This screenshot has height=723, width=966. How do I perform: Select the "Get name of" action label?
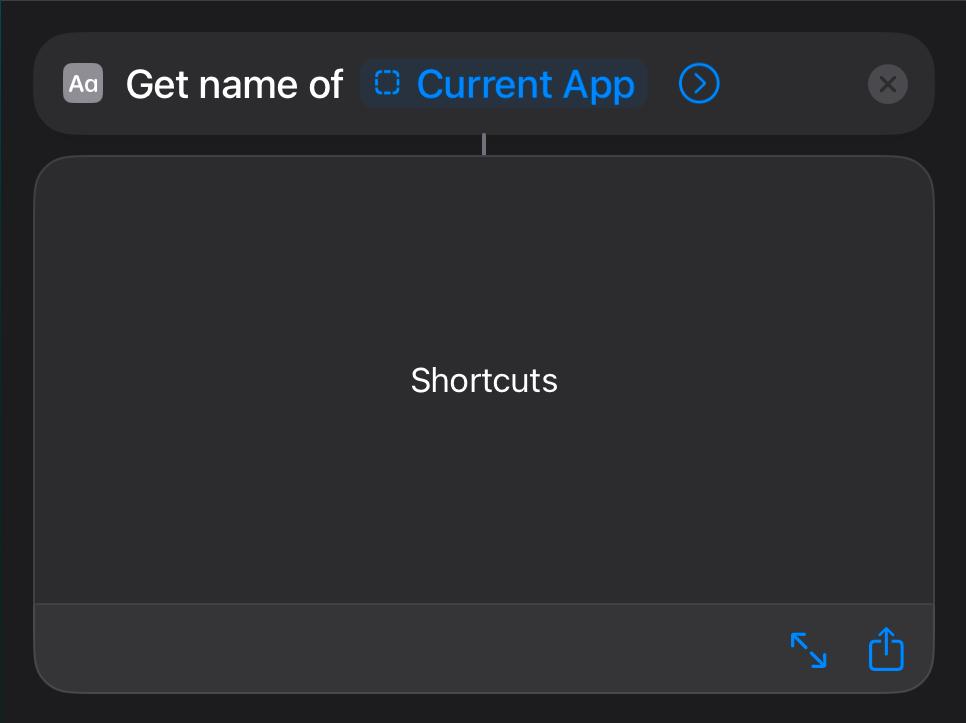pyautogui.click(x=234, y=84)
